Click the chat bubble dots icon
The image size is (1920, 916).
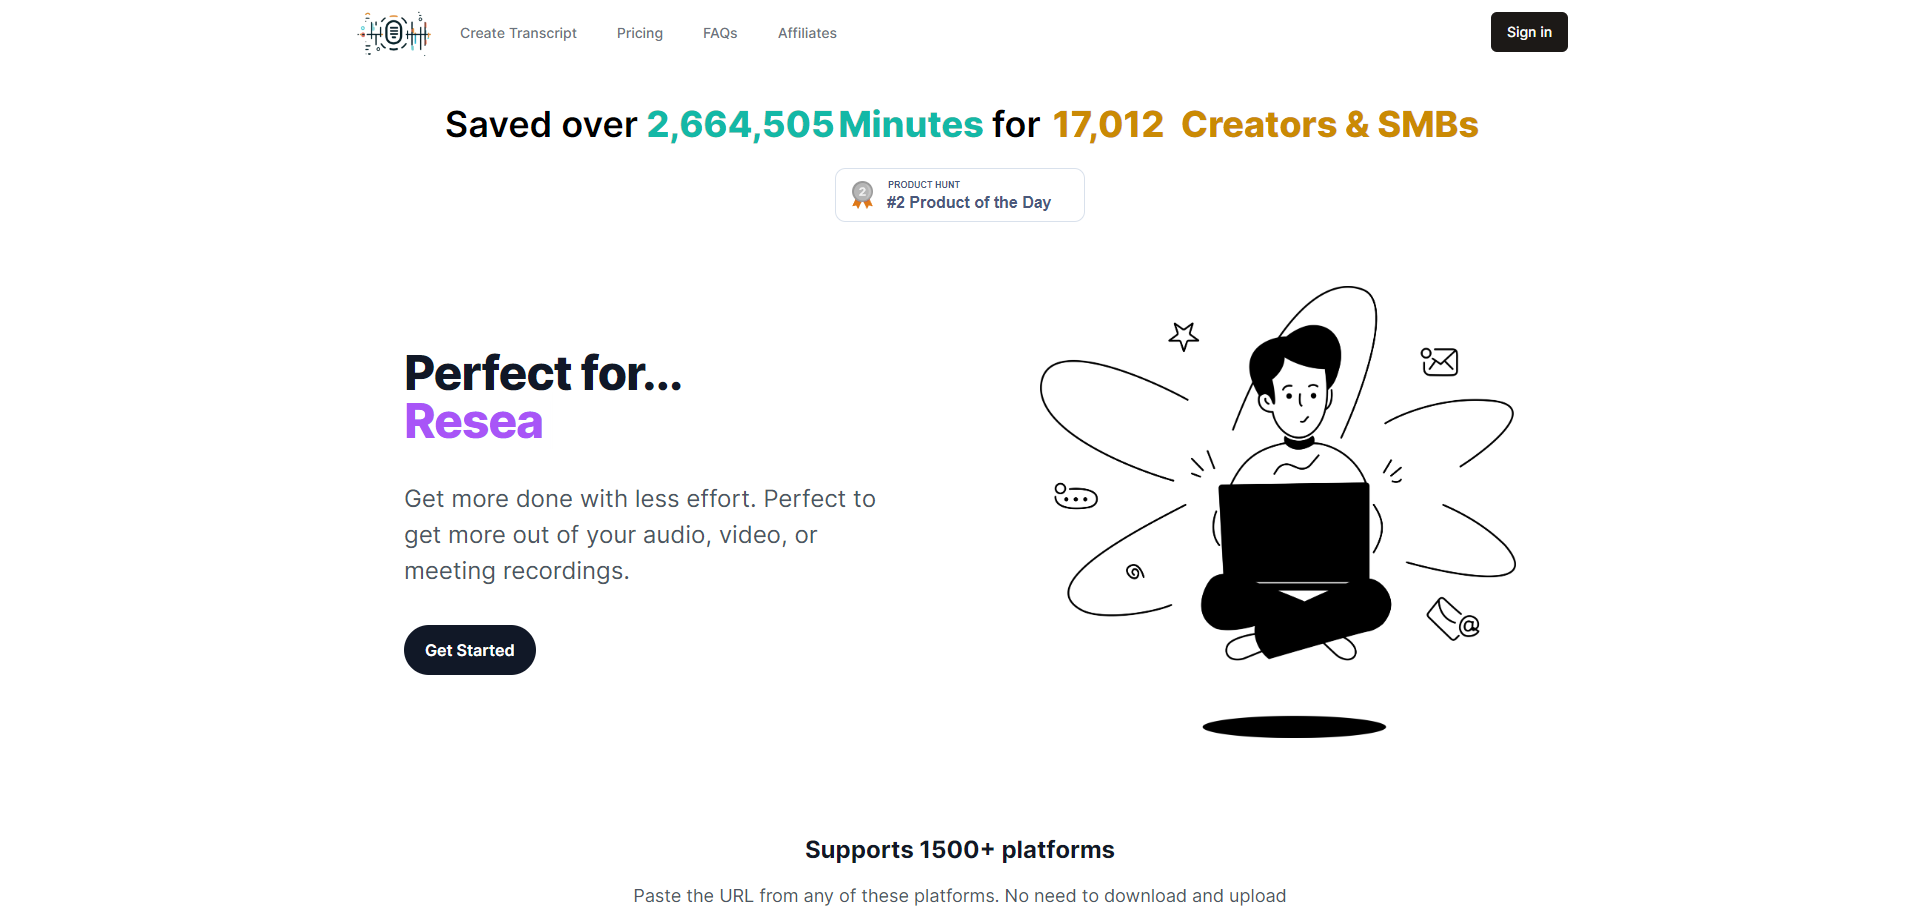point(1076,496)
